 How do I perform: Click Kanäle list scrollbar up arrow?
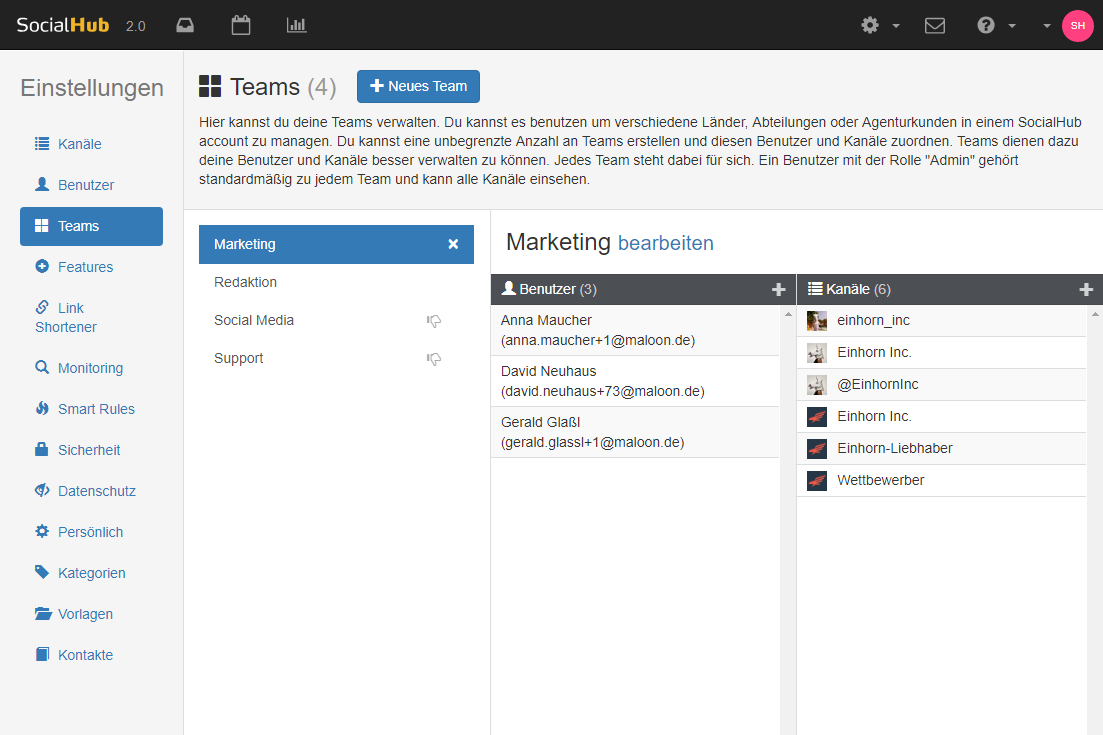1095,314
